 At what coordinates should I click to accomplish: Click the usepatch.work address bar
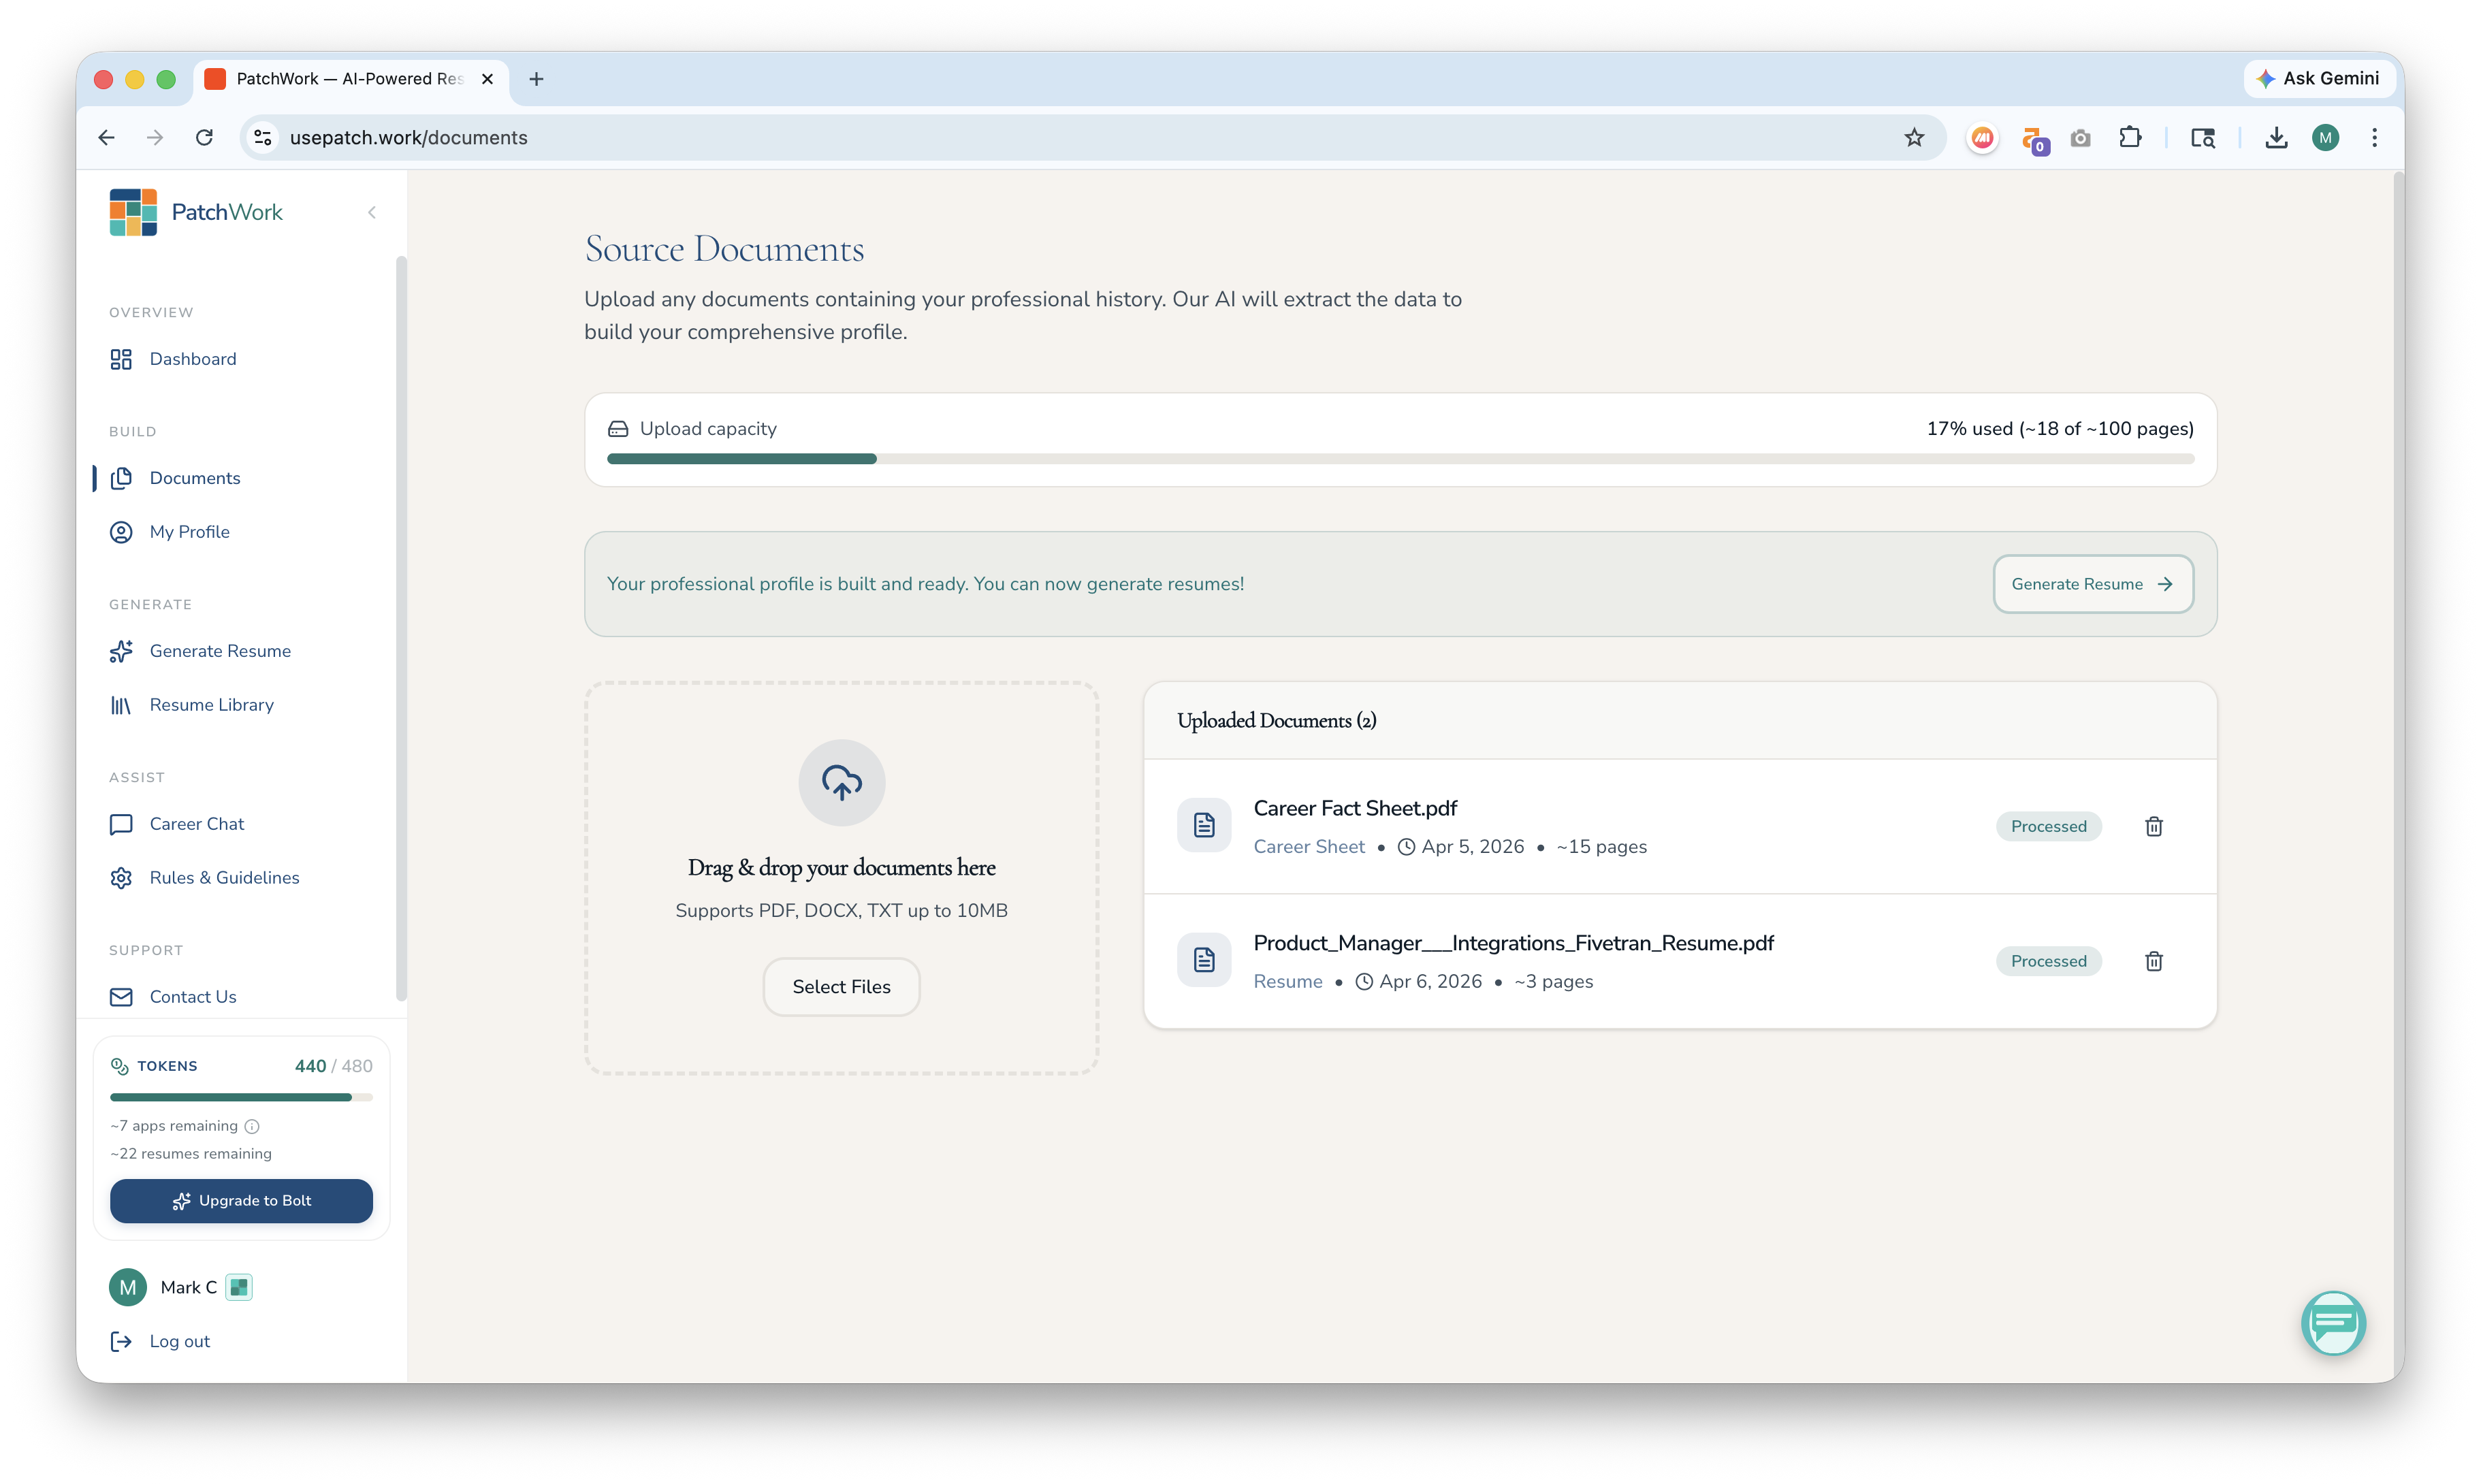click(x=1000, y=138)
